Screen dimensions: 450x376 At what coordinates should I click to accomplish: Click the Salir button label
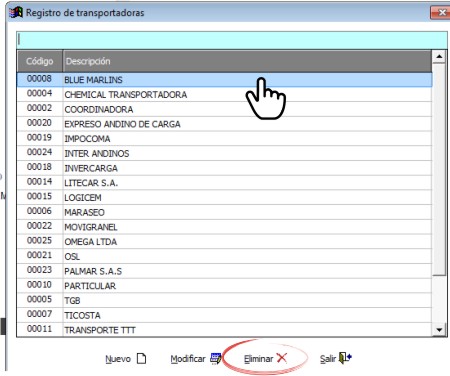point(328,359)
